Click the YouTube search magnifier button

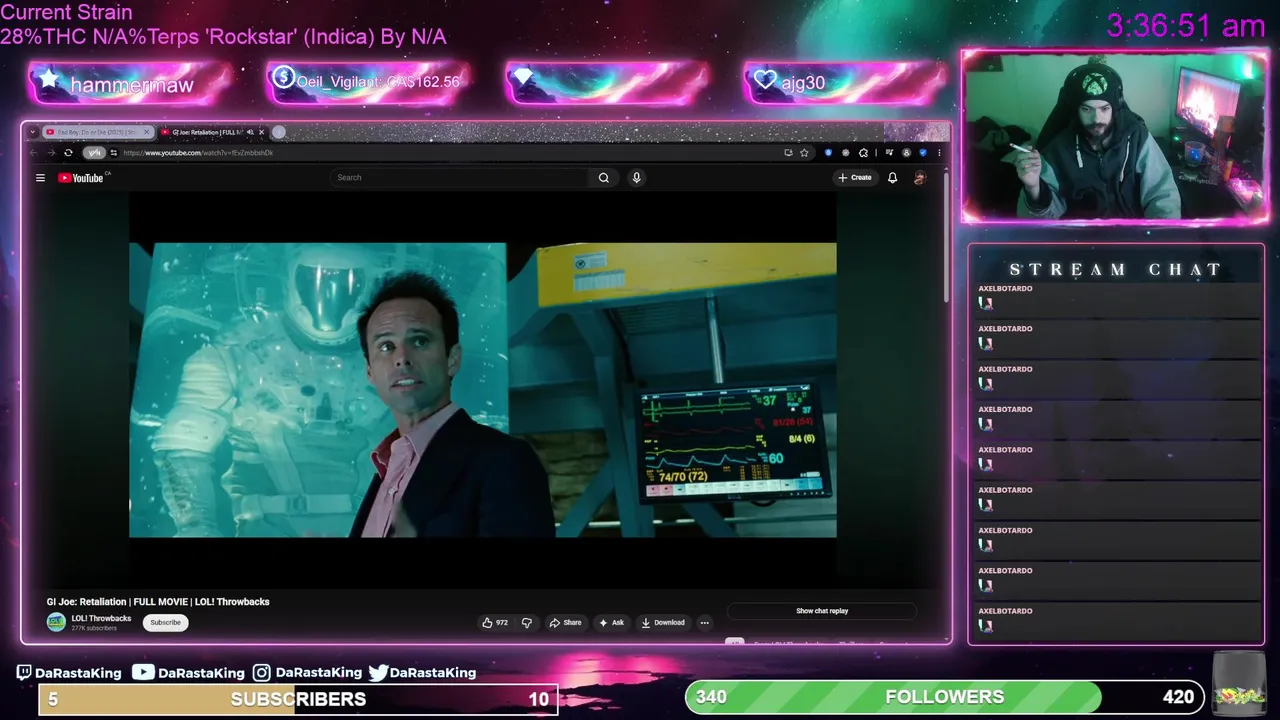pyautogui.click(x=604, y=178)
